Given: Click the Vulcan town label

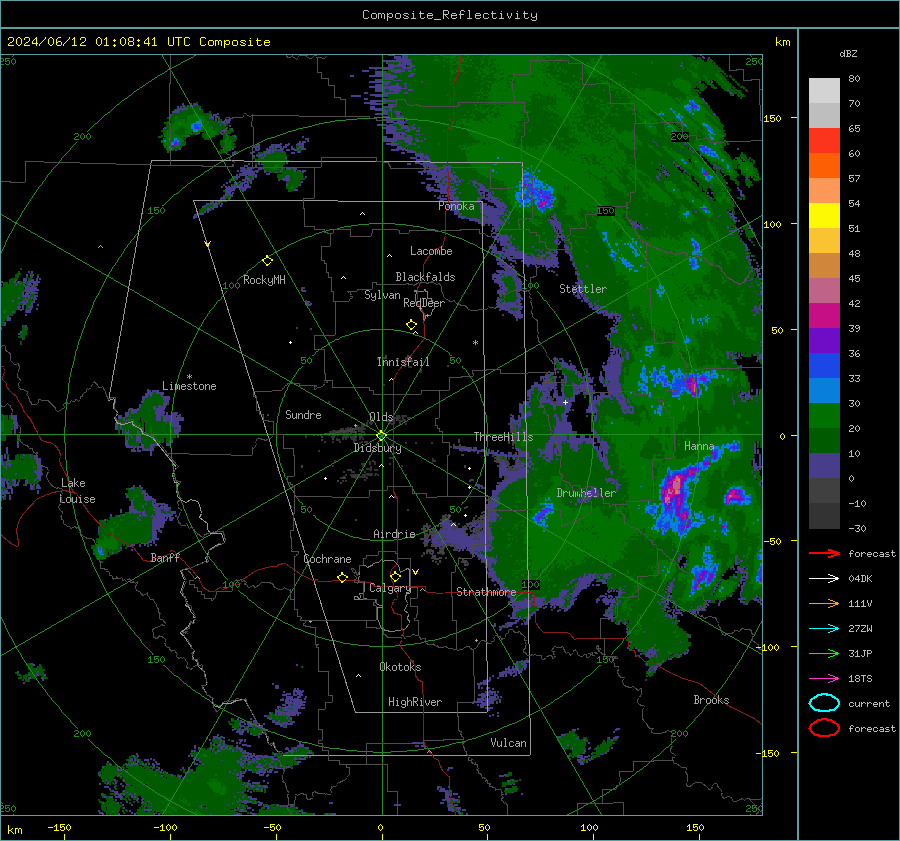Looking at the screenshot, I should pos(508,743).
